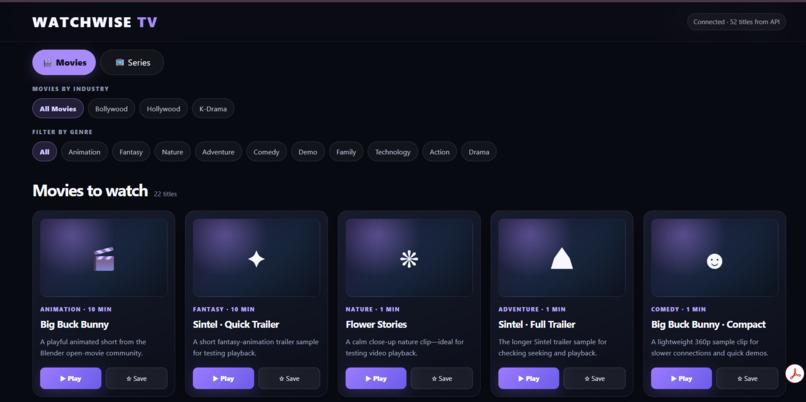Viewport: 806px width, 402px height.
Task: Click the mountain icon on Sintel Full Trailer
Action: 561,258
